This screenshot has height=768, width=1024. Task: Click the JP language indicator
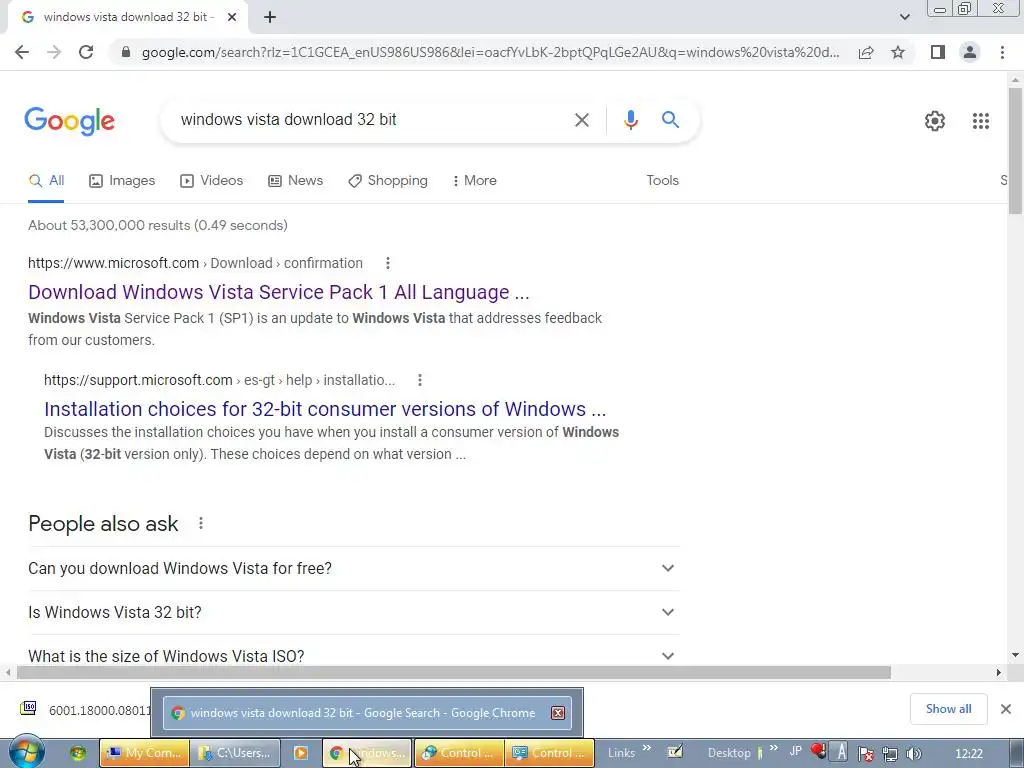coord(795,751)
